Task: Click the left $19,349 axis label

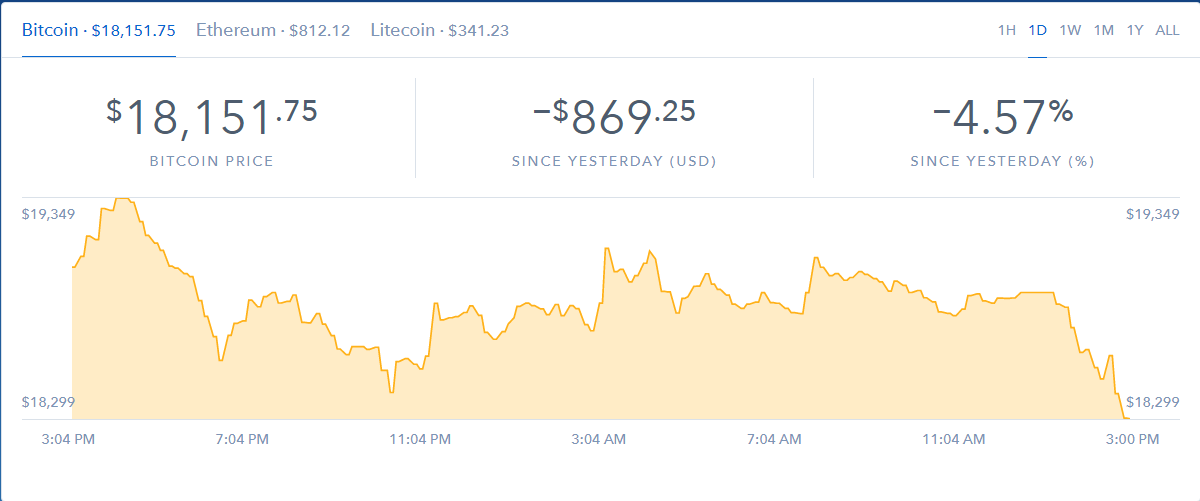Action: (48, 214)
